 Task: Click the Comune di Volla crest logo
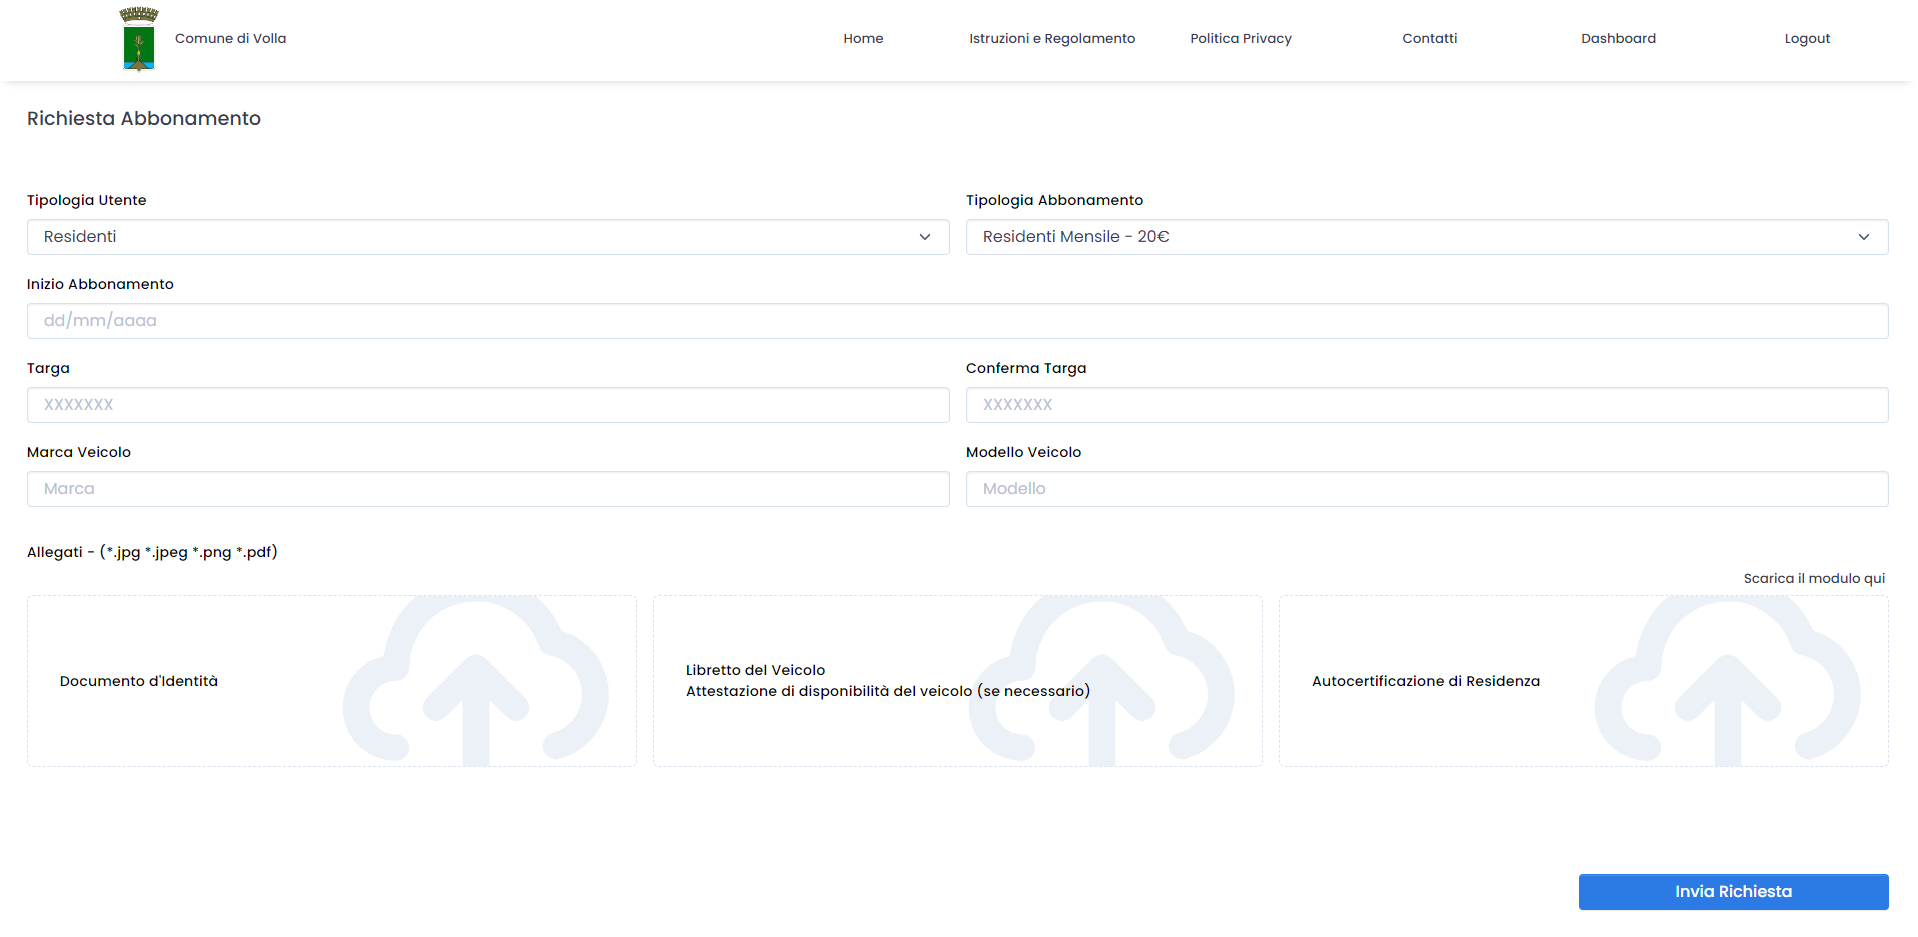[x=138, y=39]
